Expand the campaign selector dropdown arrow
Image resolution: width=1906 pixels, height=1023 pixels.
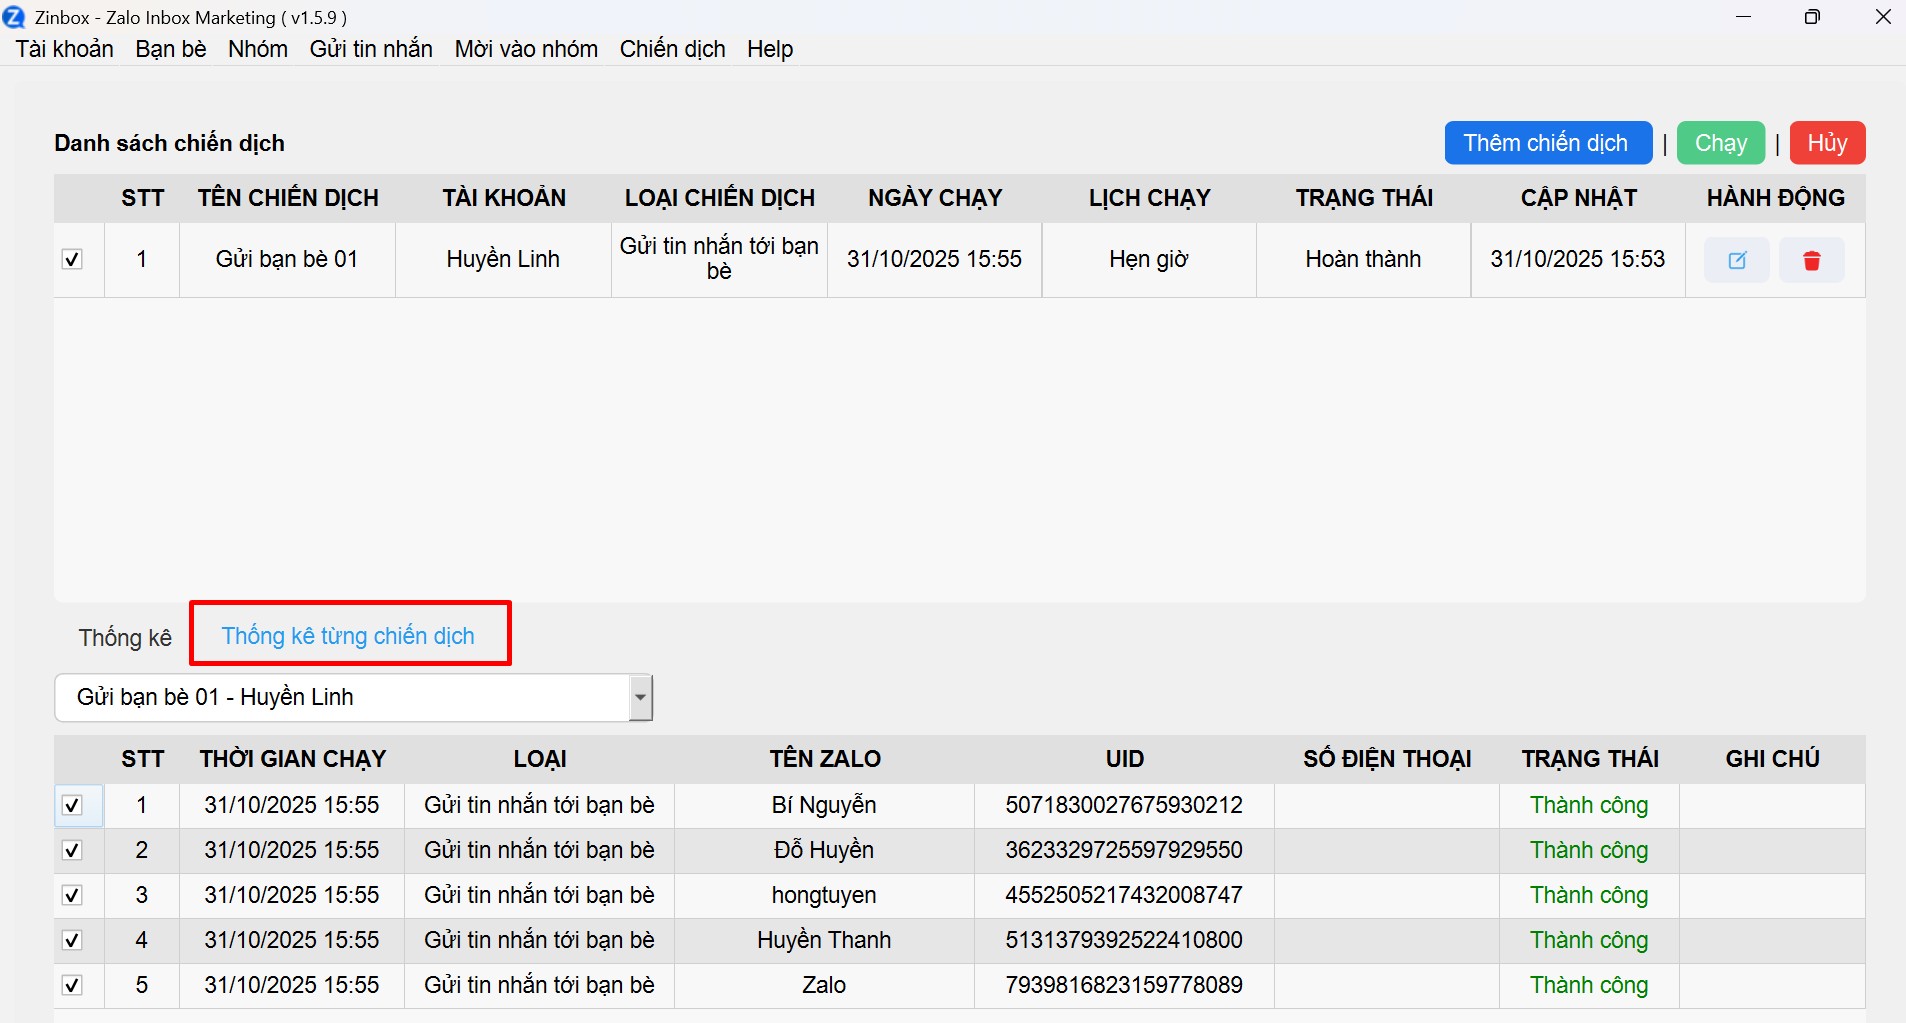pos(640,698)
